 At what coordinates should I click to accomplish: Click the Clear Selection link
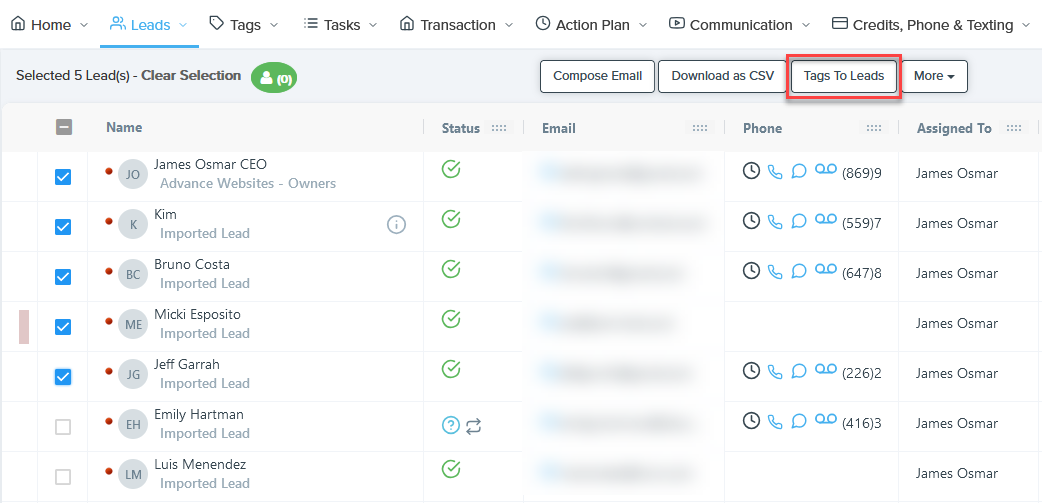(191, 75)
